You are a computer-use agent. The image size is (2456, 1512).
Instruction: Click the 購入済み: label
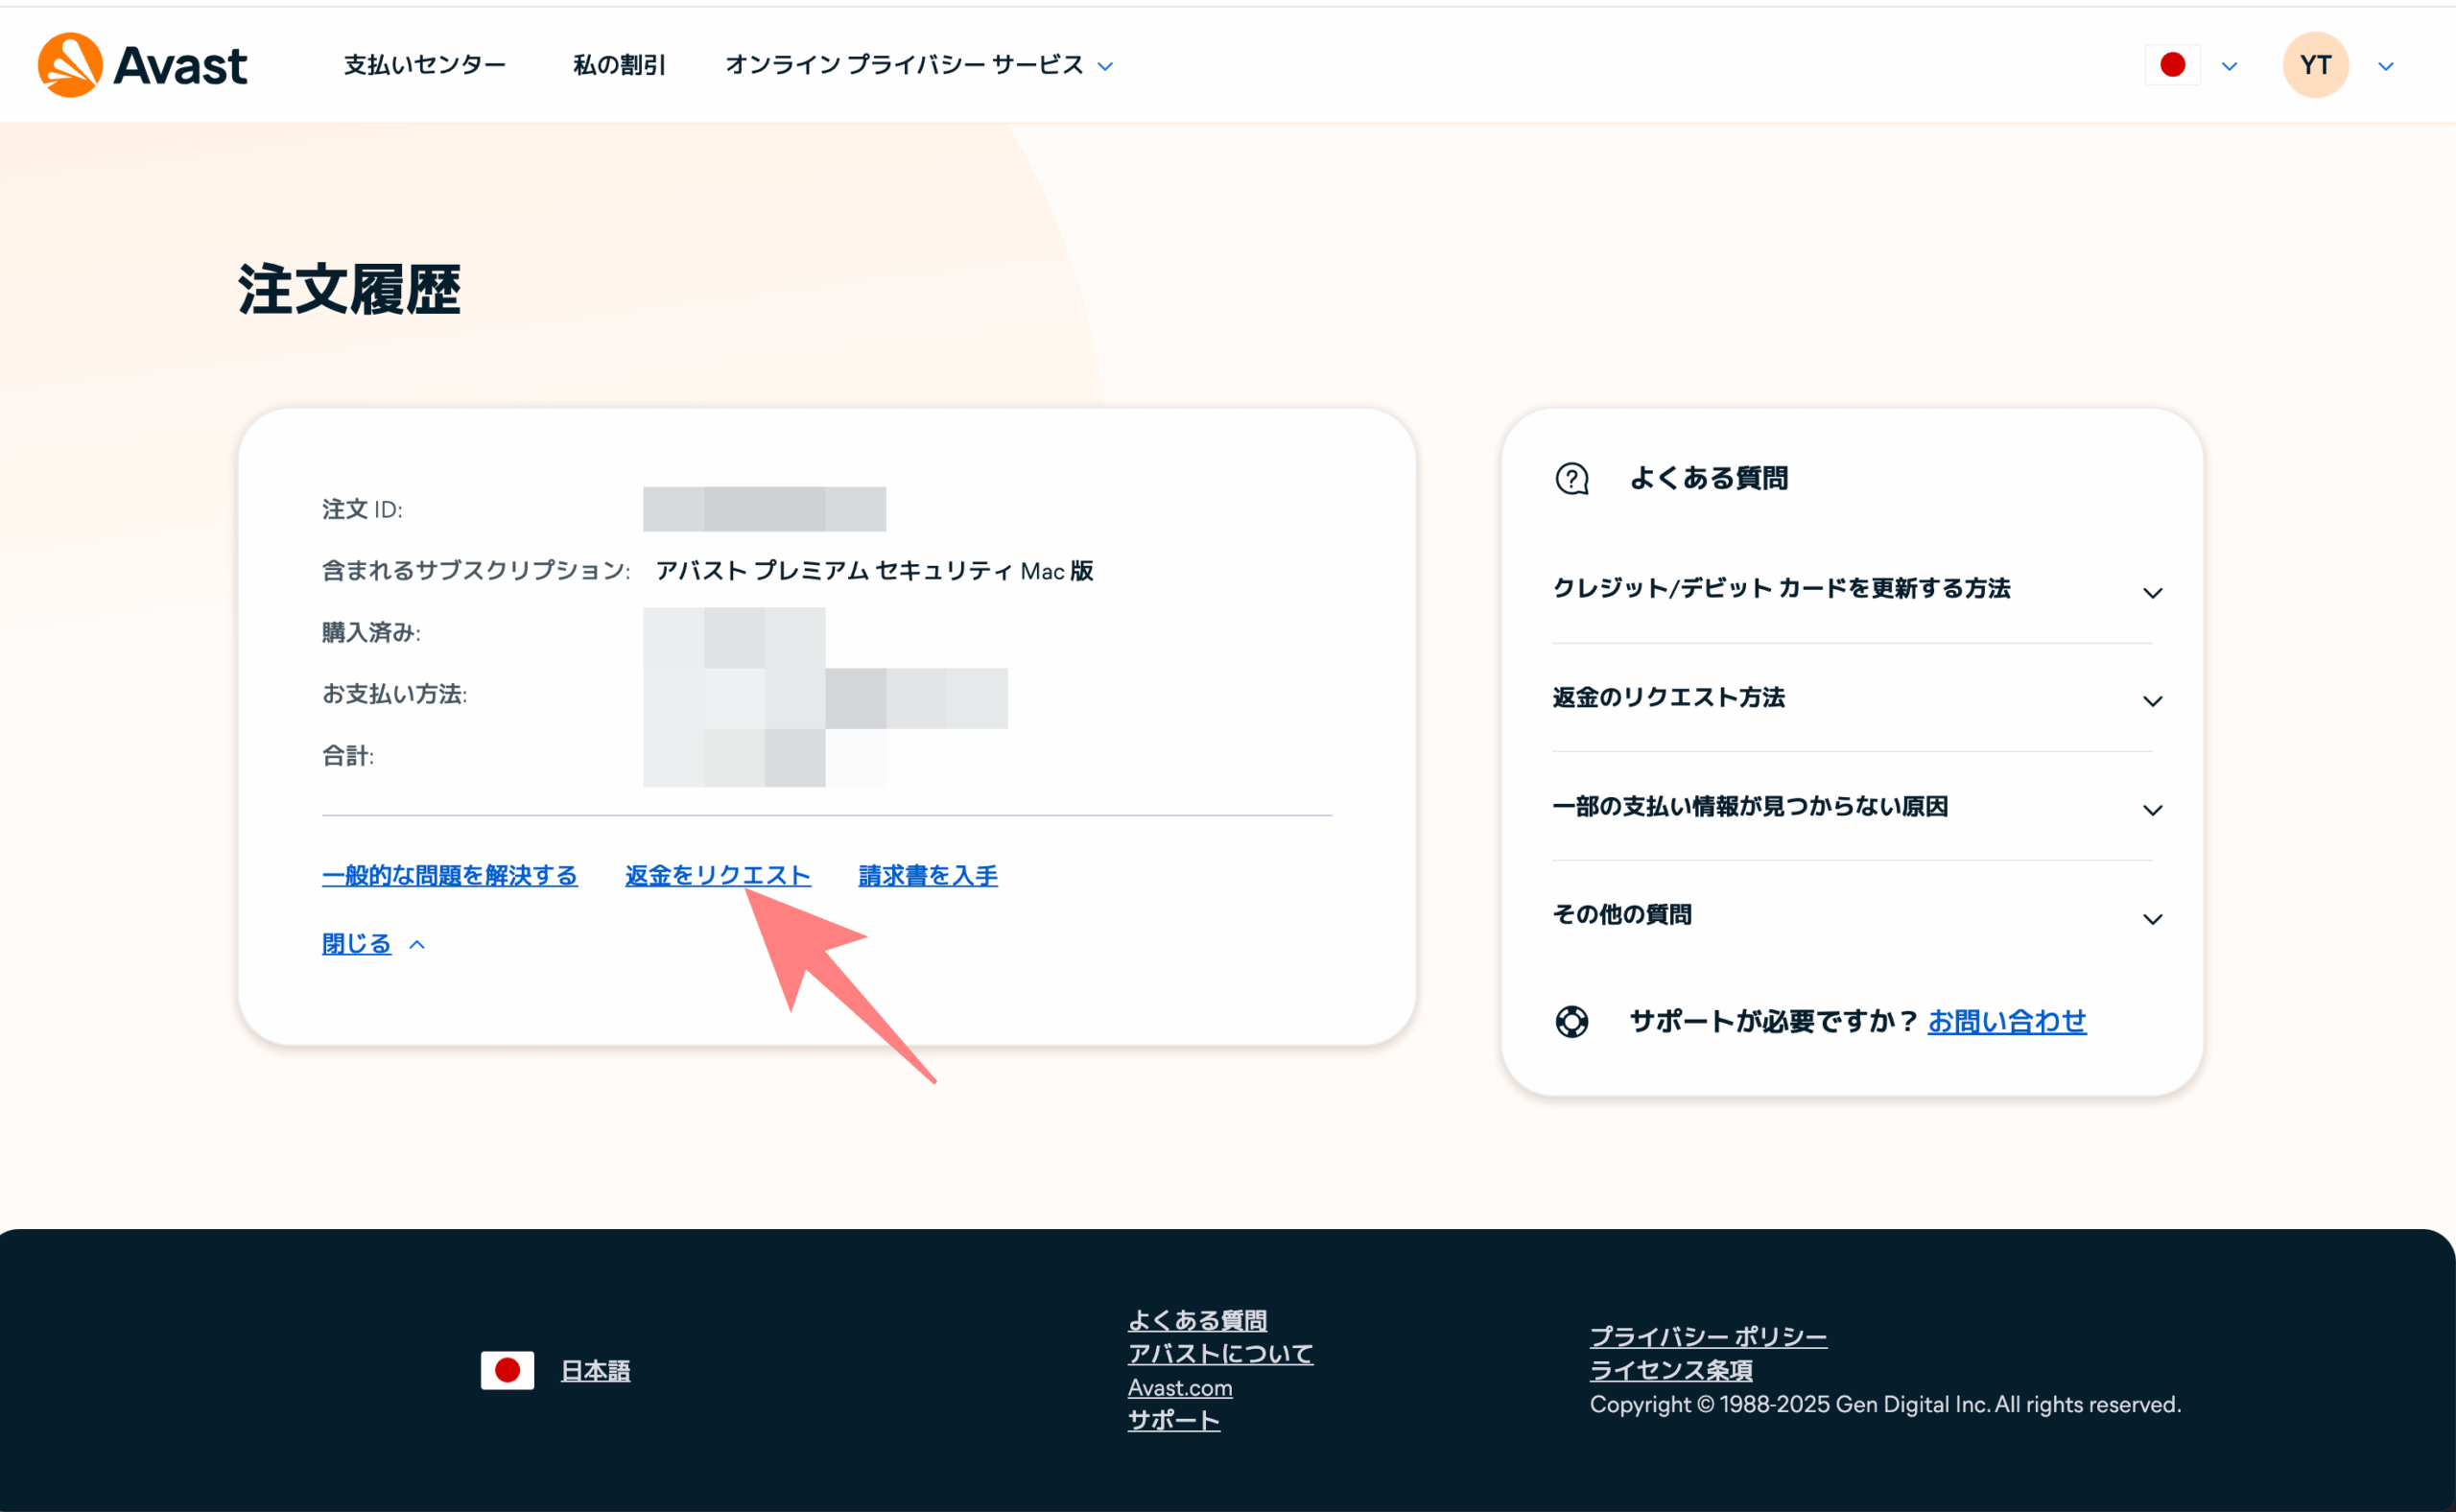coord(372,633)
